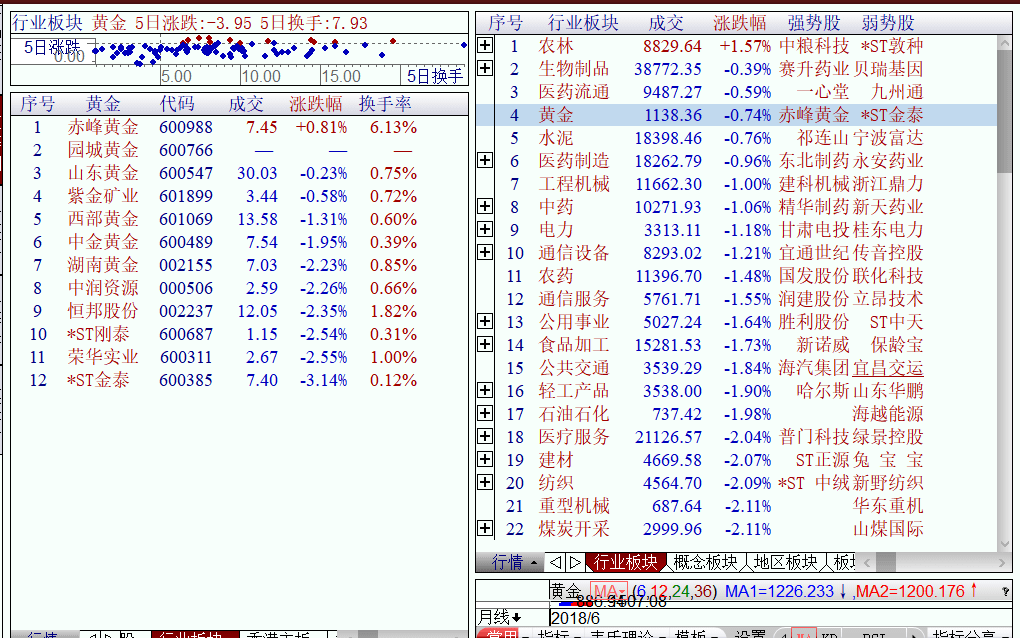Select the 山东黄金 stock row

239,173
